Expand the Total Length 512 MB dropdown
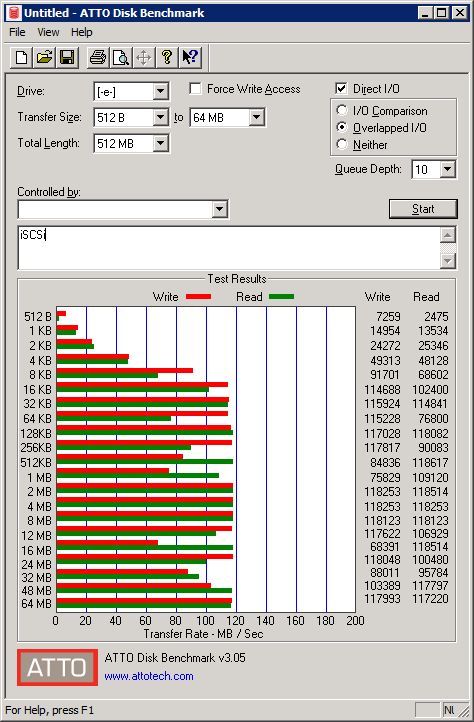 160,143
